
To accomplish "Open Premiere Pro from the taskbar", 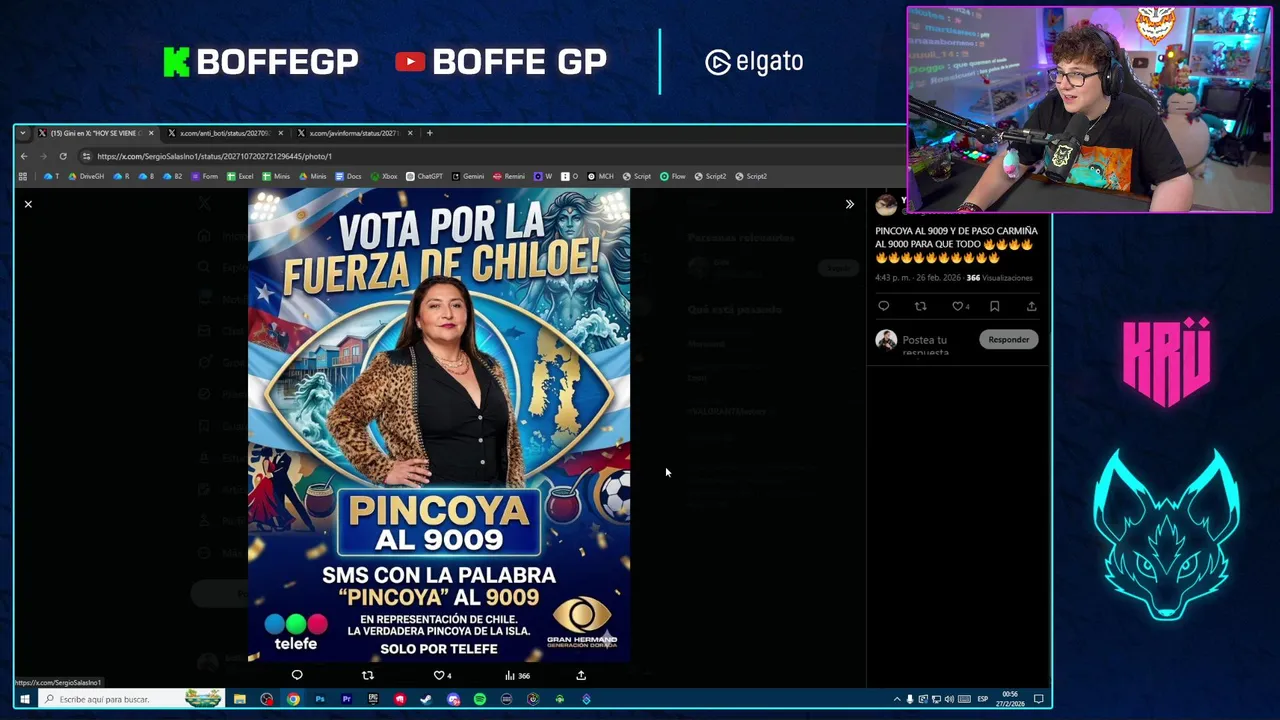I will click(346, 699).
